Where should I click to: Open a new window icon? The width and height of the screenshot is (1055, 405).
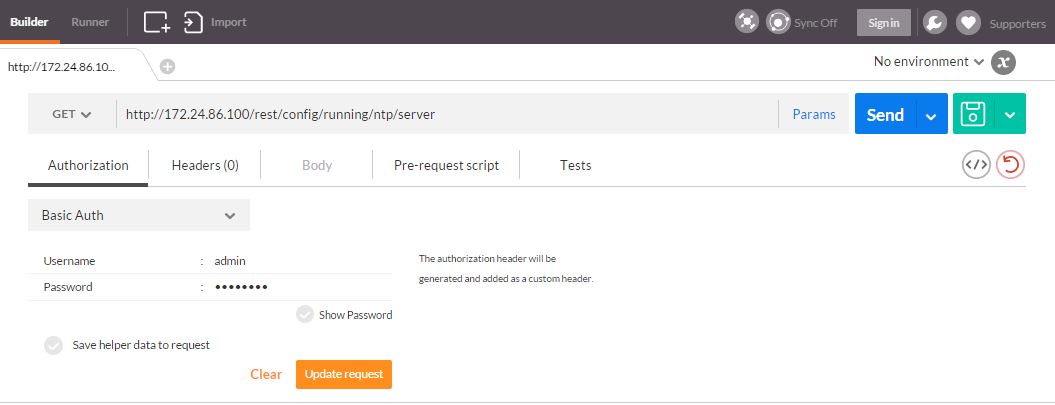coord(157,22)
